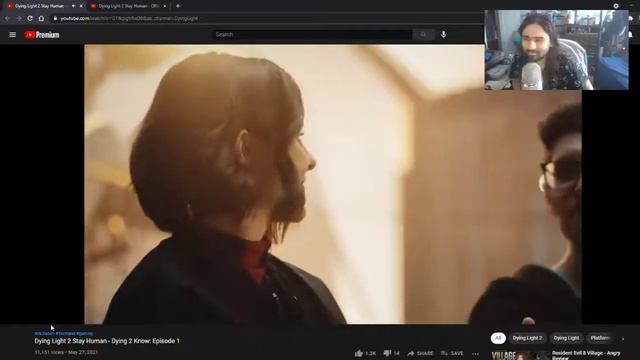This screenshot has height=360, width=640.
Task: Click the YouTube search magnifier button
Action: click(423, 35)
